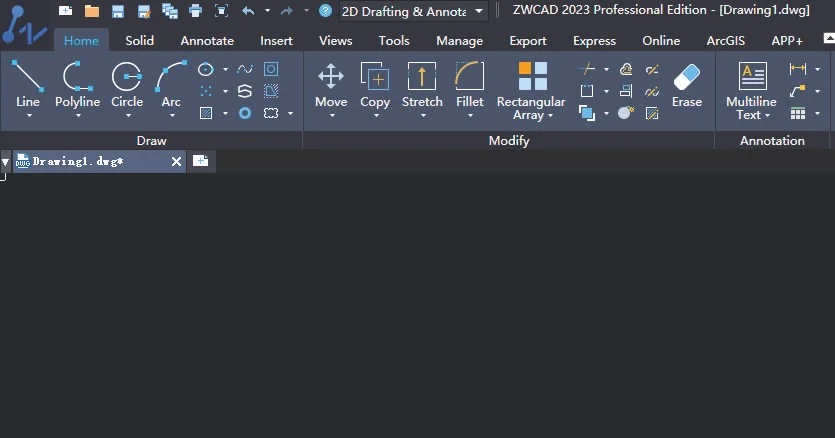Viewport: 835px width, 438px height.
Task: Collapse the ribbon with the up arrow
Action: point(829,38)
